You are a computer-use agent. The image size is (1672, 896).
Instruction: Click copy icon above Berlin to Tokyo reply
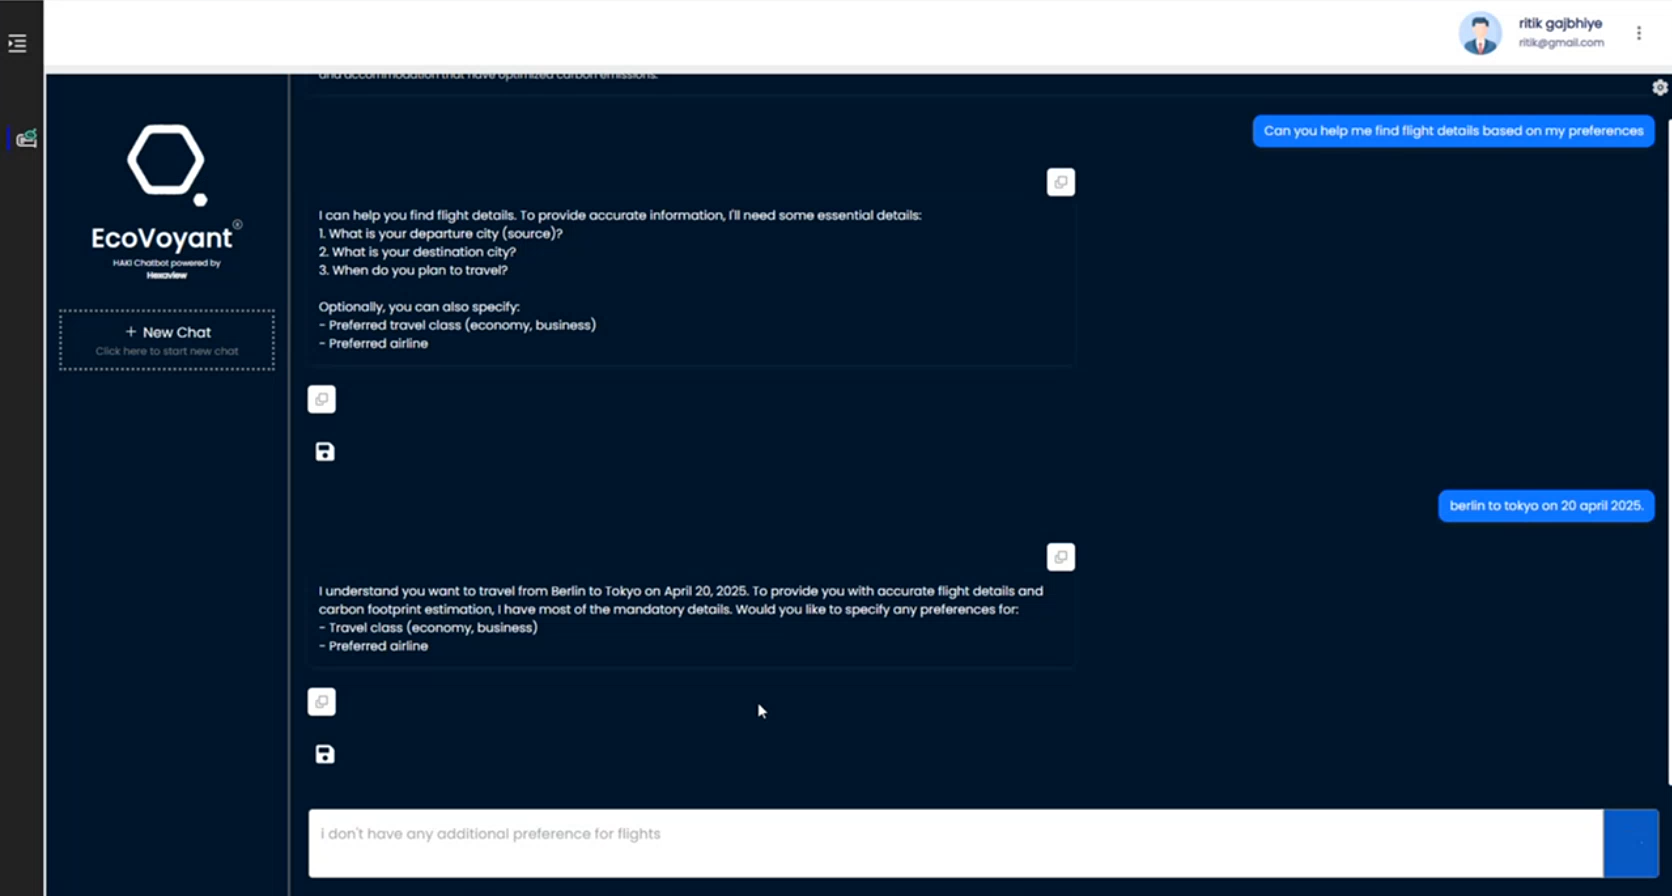tap(1060, 557)
